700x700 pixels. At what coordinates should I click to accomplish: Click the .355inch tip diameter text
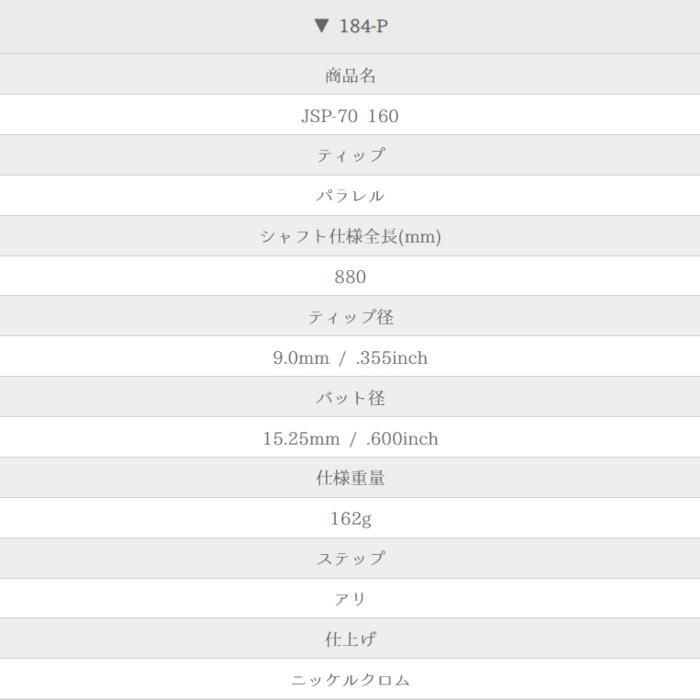(x=392, y=358)
